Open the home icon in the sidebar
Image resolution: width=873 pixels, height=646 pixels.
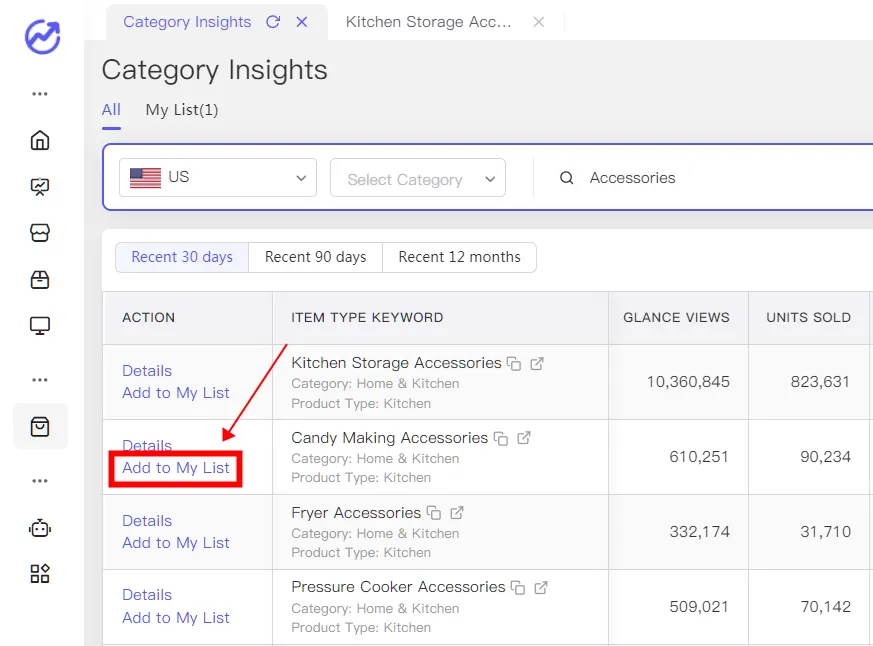(40, 140)
